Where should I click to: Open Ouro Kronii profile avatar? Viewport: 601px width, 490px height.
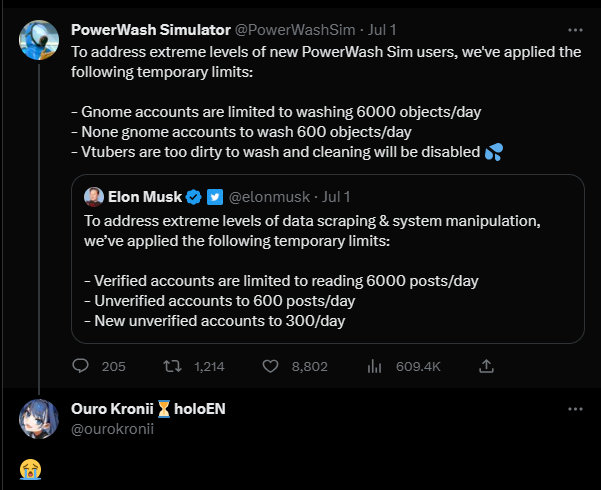pos(39,419)
